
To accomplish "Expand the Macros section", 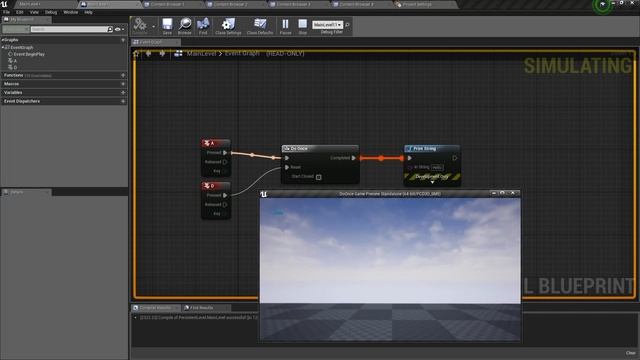I will pyautogui.click(x=11, y=84).
